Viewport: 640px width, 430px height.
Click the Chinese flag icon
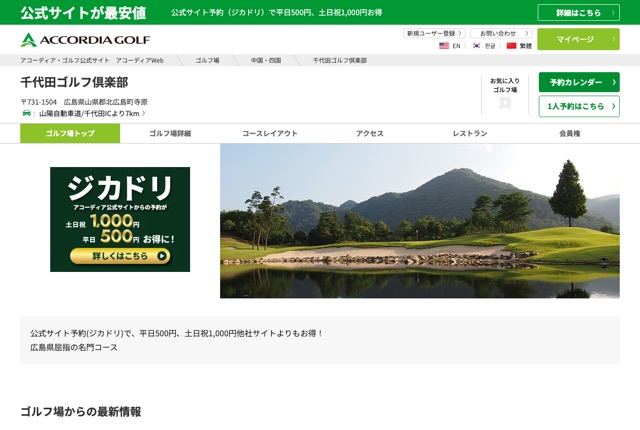(x=511, y=46)
